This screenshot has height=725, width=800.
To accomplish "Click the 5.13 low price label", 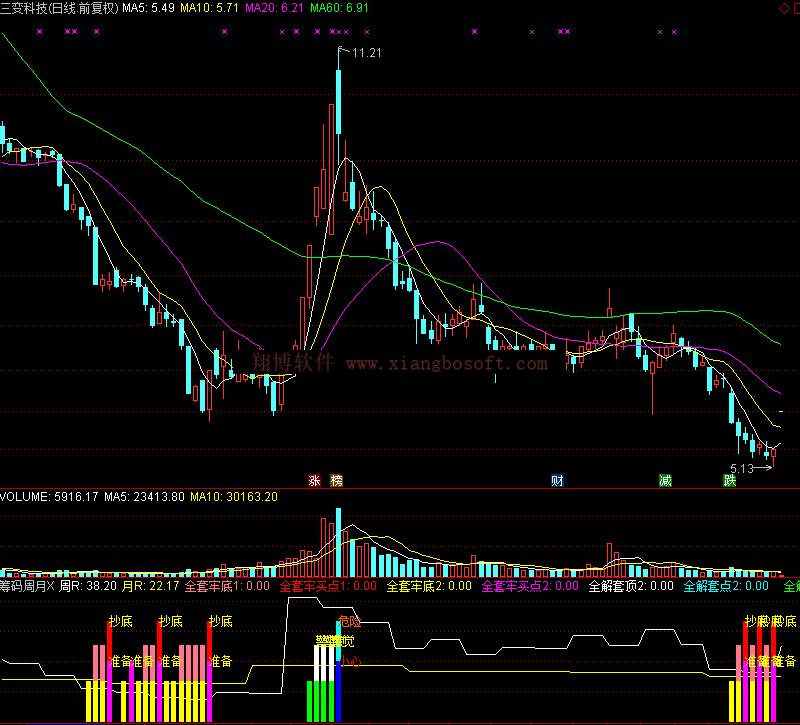I will (742, 468).
